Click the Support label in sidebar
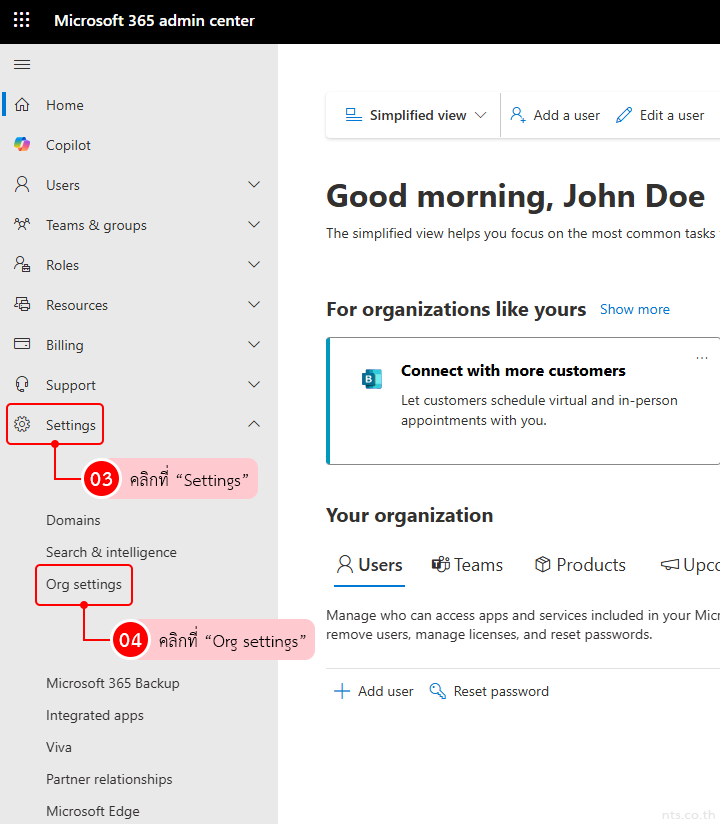Image resolution: width=720 pixels, height=824 pixels. click(x=71, y=385)
